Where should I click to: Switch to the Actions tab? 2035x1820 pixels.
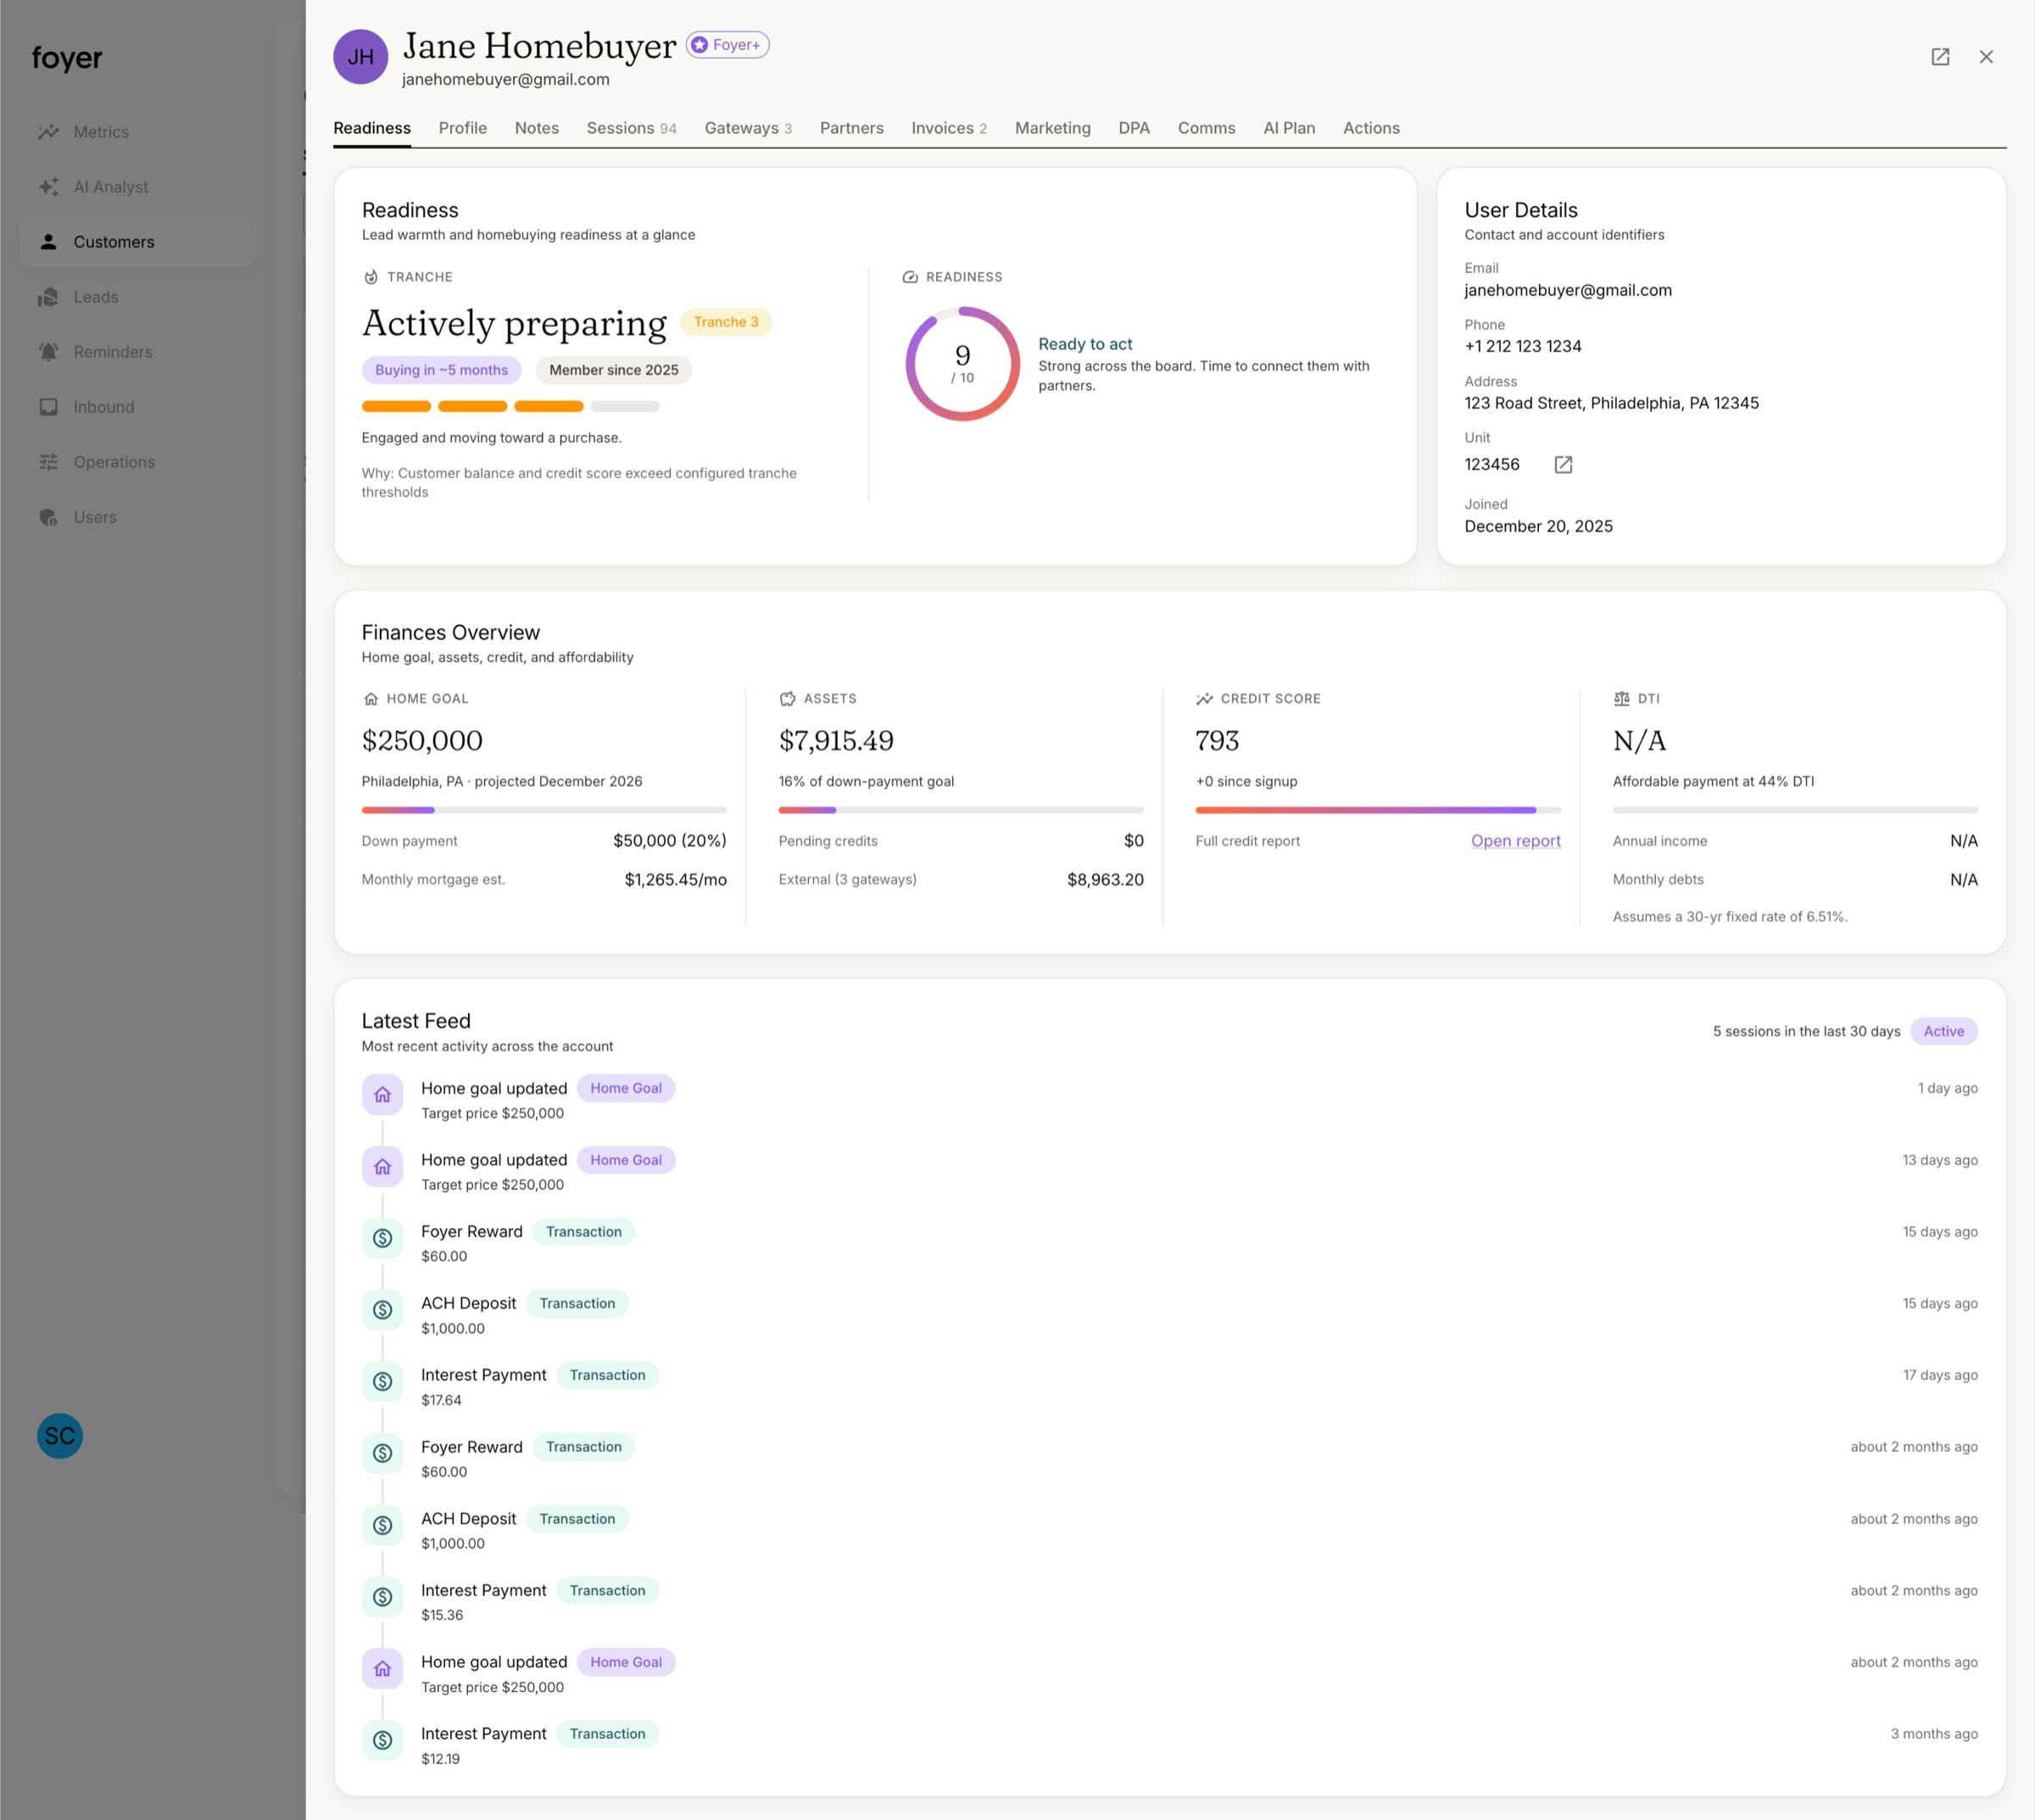coord(1371,128)
